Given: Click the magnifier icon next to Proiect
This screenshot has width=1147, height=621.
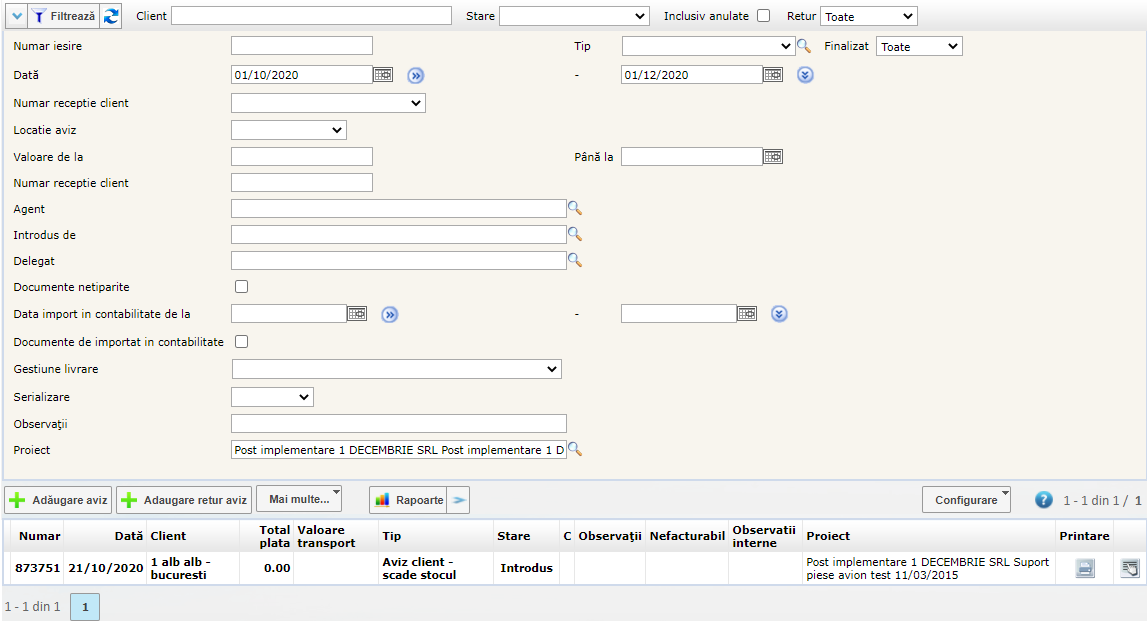Looking at the screenshot, I should tap(575, 450).
